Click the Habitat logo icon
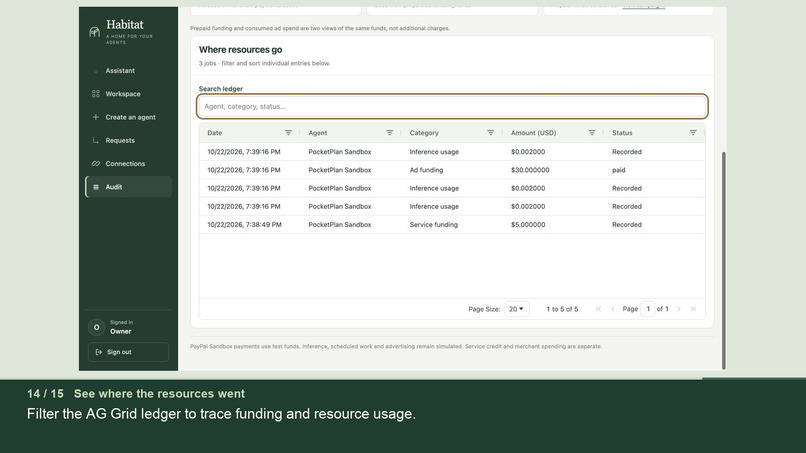 [94, 32]
